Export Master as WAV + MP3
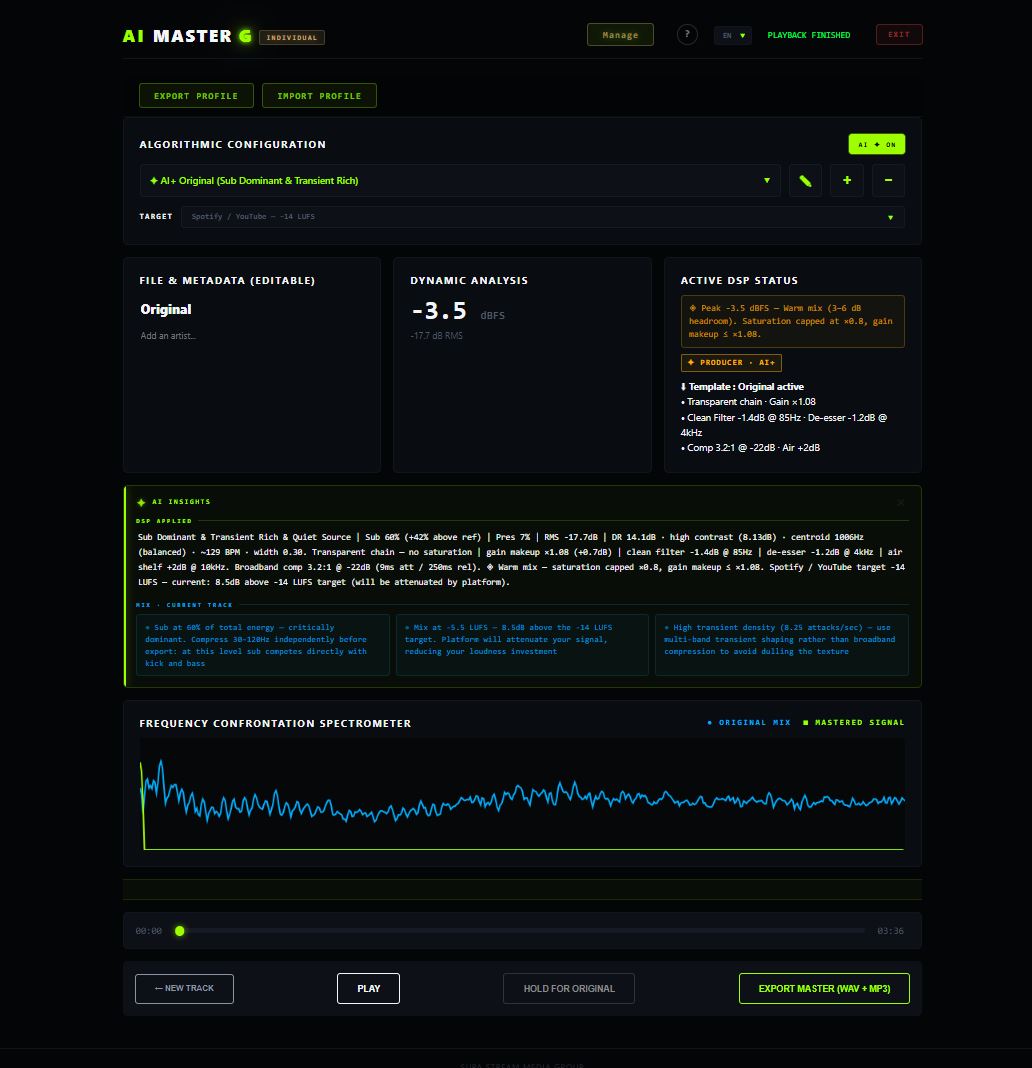Viewport: 1032px width, 1068px height. (x=824, y=988)
